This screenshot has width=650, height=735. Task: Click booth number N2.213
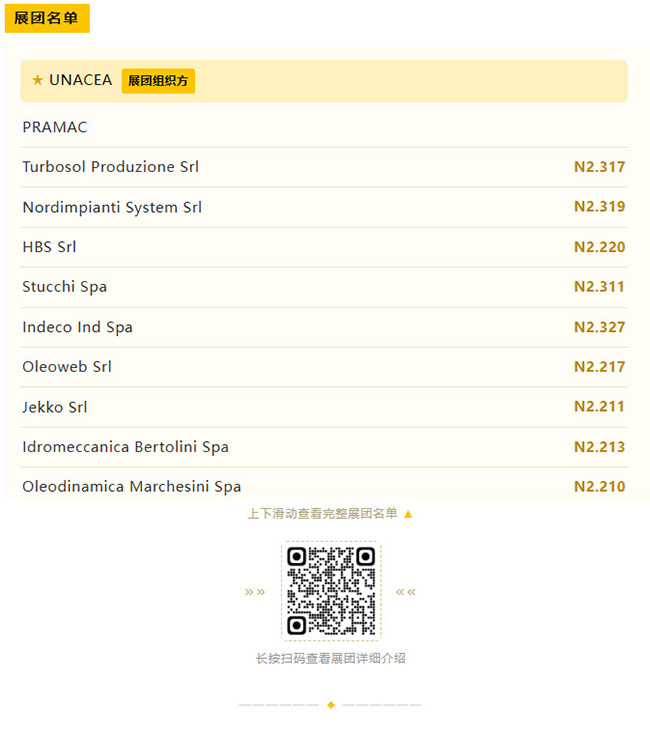pyautogui.click(x=599, y=447)
